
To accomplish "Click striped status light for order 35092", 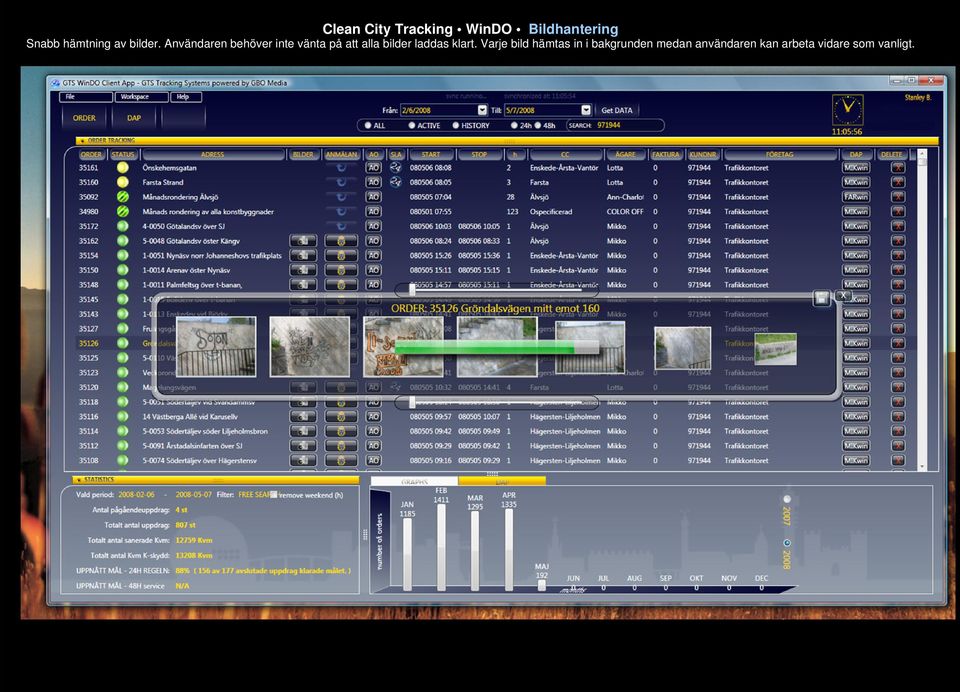I will coord(122,197).
